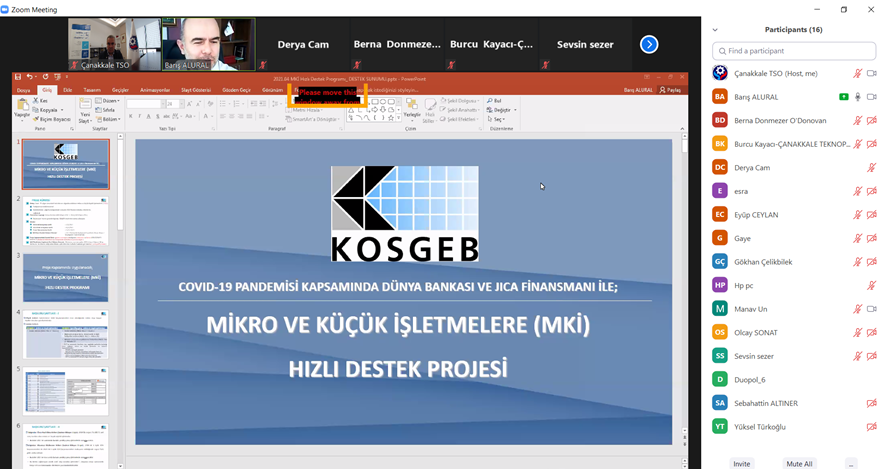Click the Biçim Boyacısı format painter icon
The height and width of the screenshot is (469, 894).
pos(36,119)
